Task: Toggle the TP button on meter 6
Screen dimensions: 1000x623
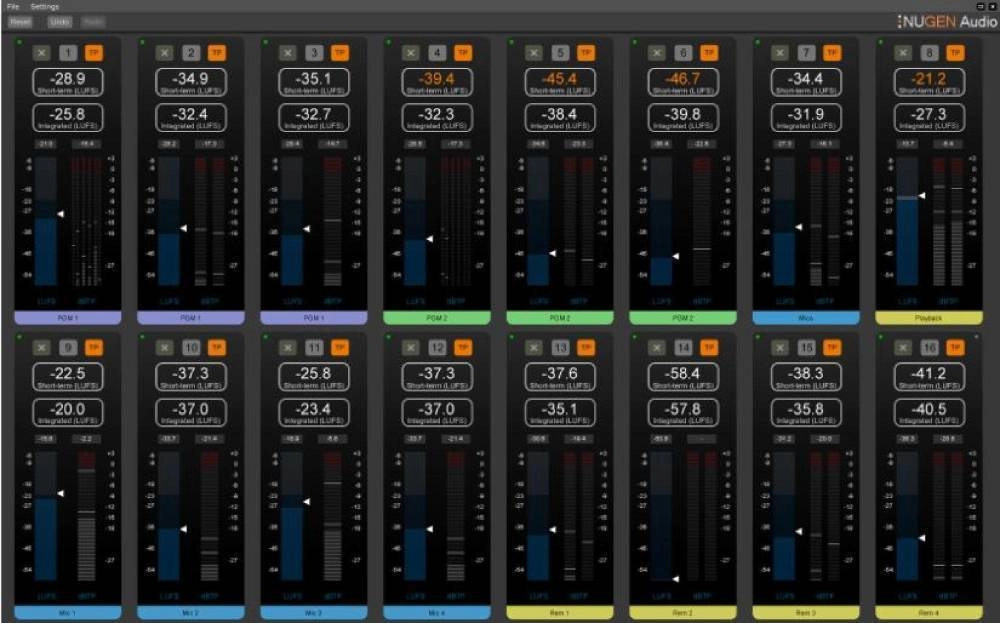Action: (x=710, y=53)
